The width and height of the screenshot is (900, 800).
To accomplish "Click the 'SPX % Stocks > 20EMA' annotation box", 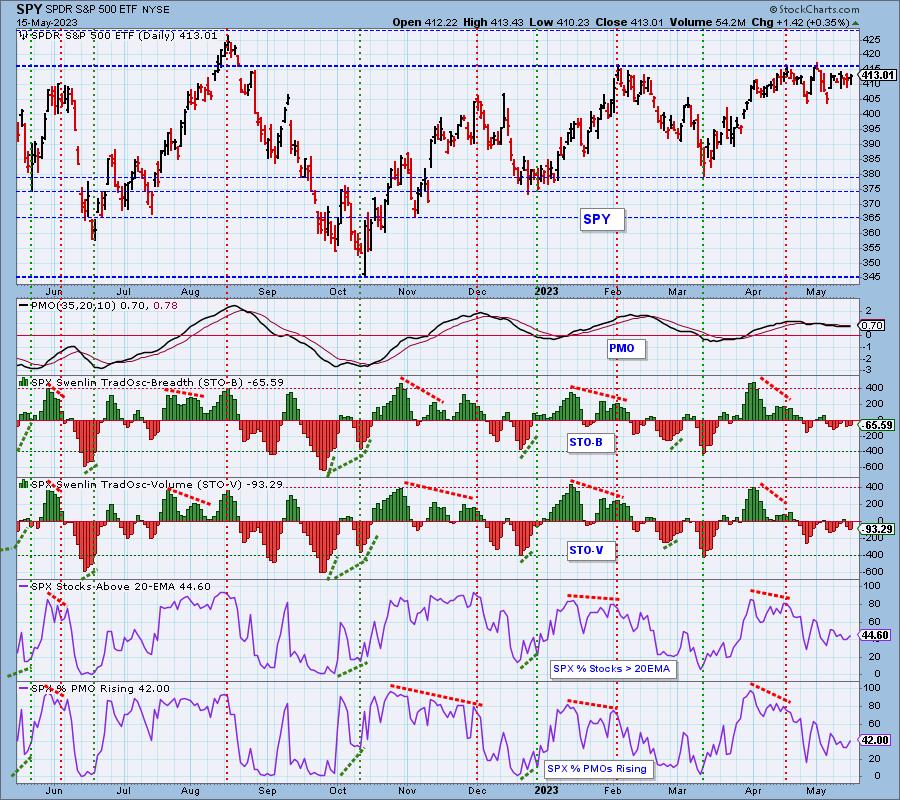I will click(612, 669).
